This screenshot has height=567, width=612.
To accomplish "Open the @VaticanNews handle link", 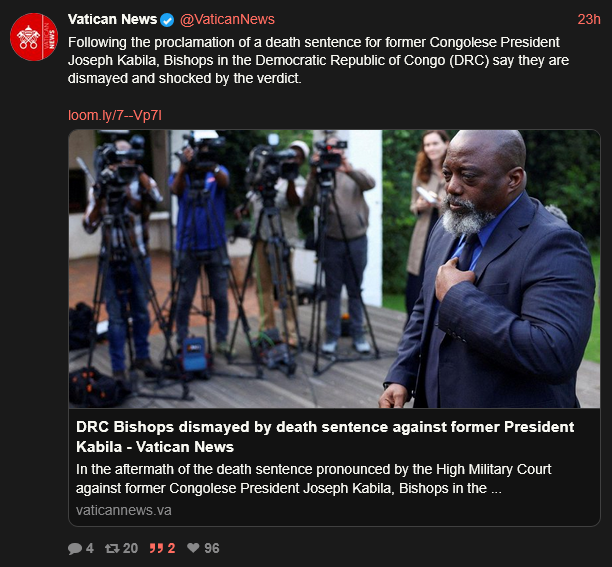I will 227,20.
